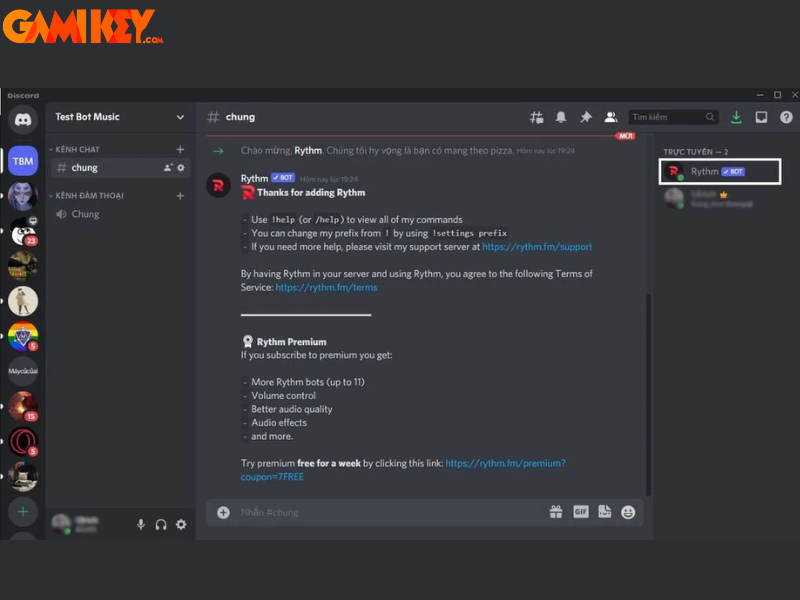Viewport: 800px width, 600px height.
Task: Click the "Thanks for adding Rythm" heading
Action: pyautogui.click(x=311, y=192)
